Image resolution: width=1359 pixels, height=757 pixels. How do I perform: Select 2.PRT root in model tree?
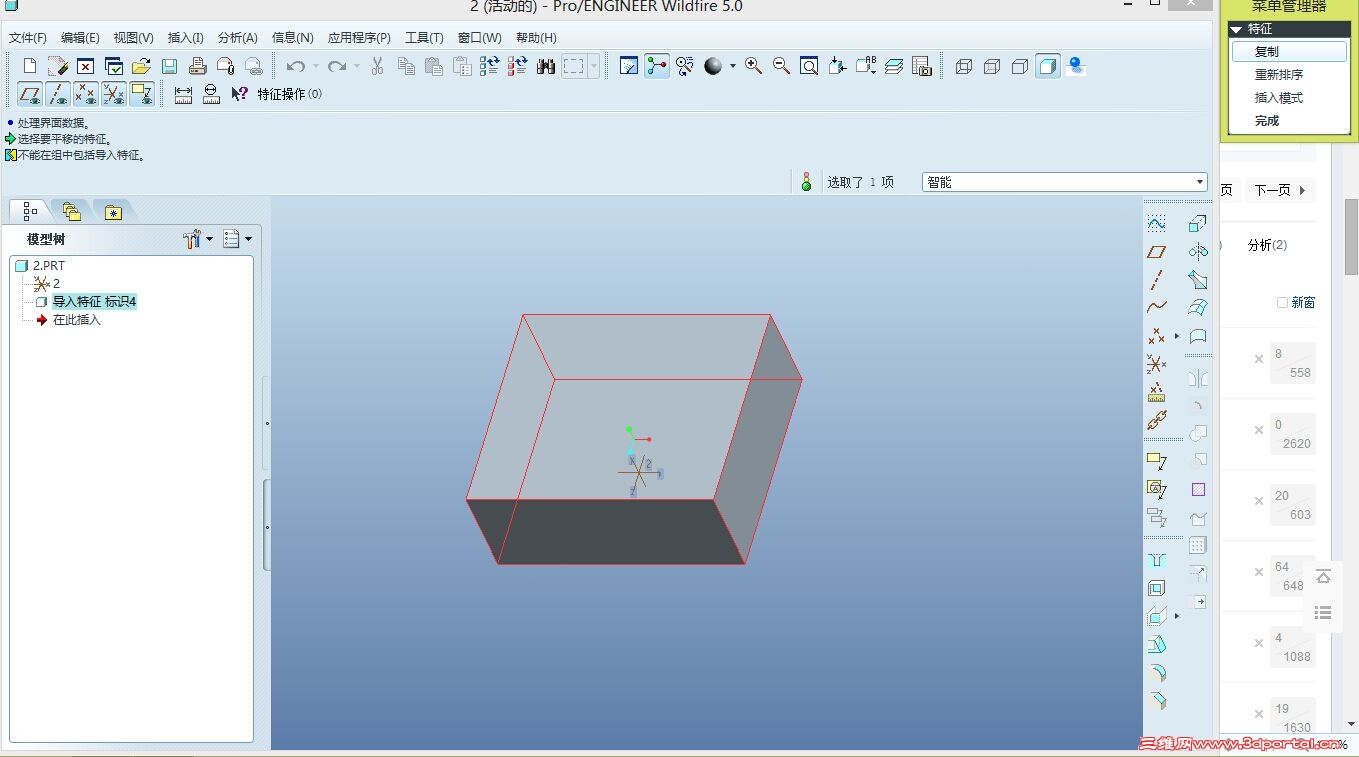coord(49,266)
